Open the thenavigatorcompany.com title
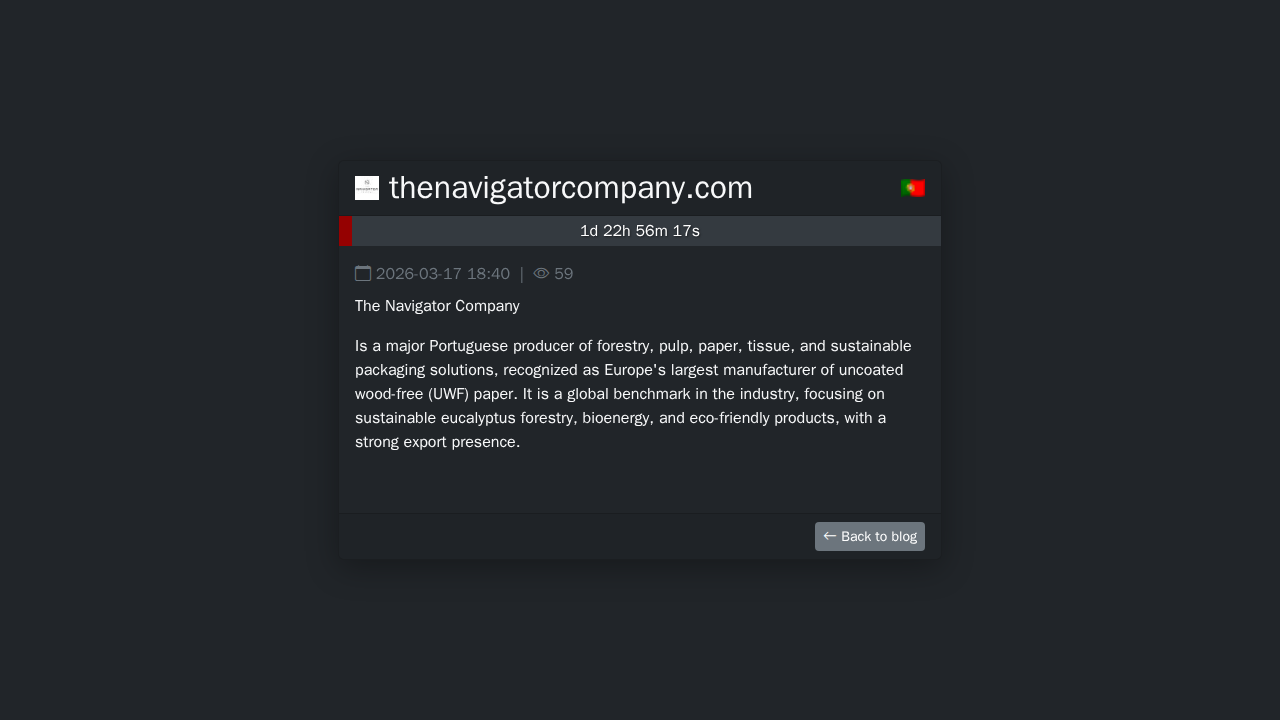This screenshot has height=720, width=1280. pyautogui.click(x=570, y=188)
